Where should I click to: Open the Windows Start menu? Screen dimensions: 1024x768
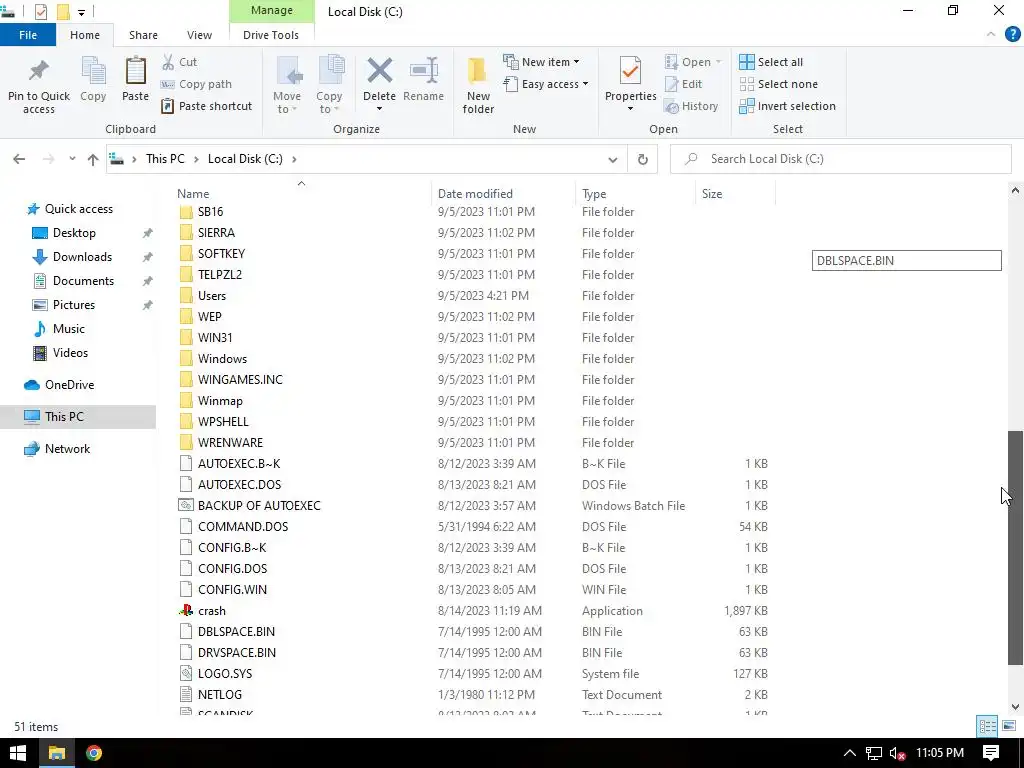pyautogui.click(x=18, y=753)
